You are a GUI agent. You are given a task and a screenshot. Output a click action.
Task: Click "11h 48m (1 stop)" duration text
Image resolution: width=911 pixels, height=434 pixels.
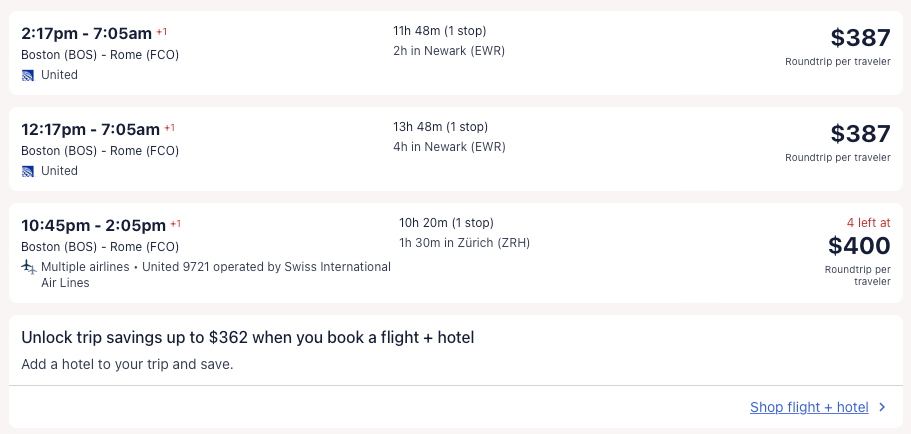pos(440,31)
